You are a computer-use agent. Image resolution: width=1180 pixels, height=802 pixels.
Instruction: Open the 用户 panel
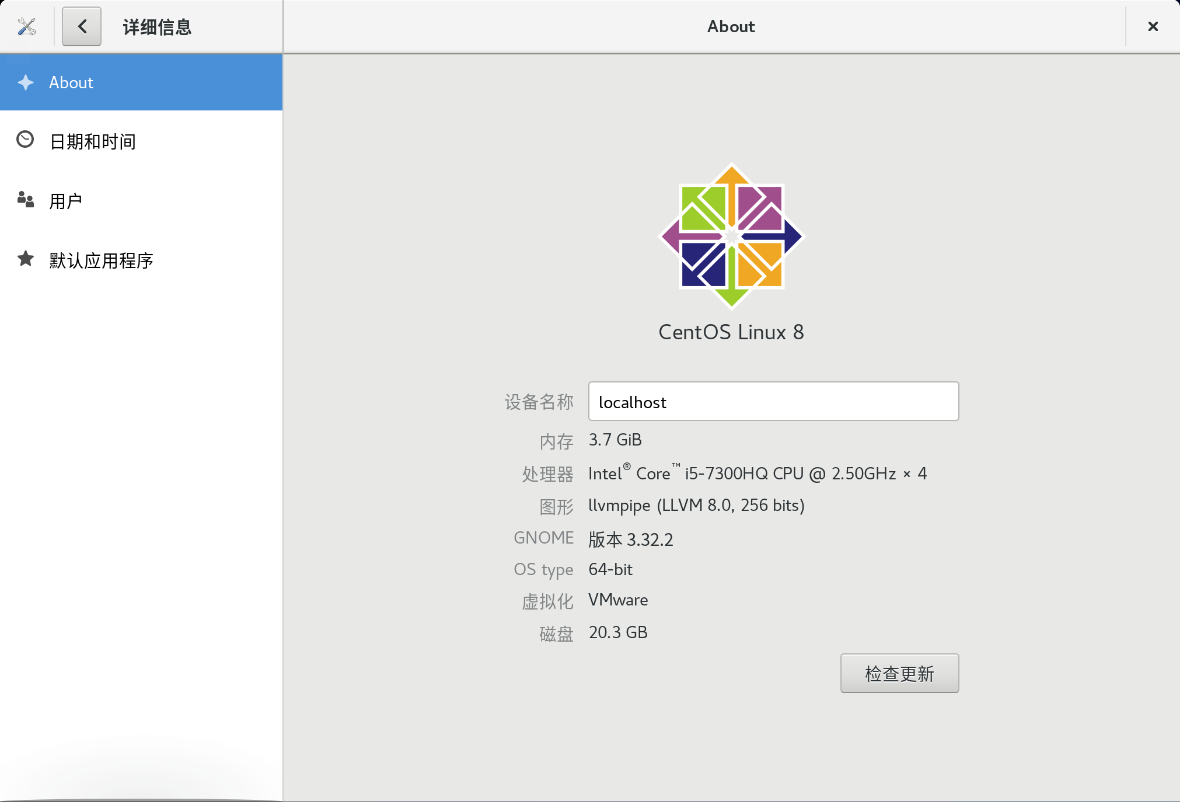click(141, 201)
